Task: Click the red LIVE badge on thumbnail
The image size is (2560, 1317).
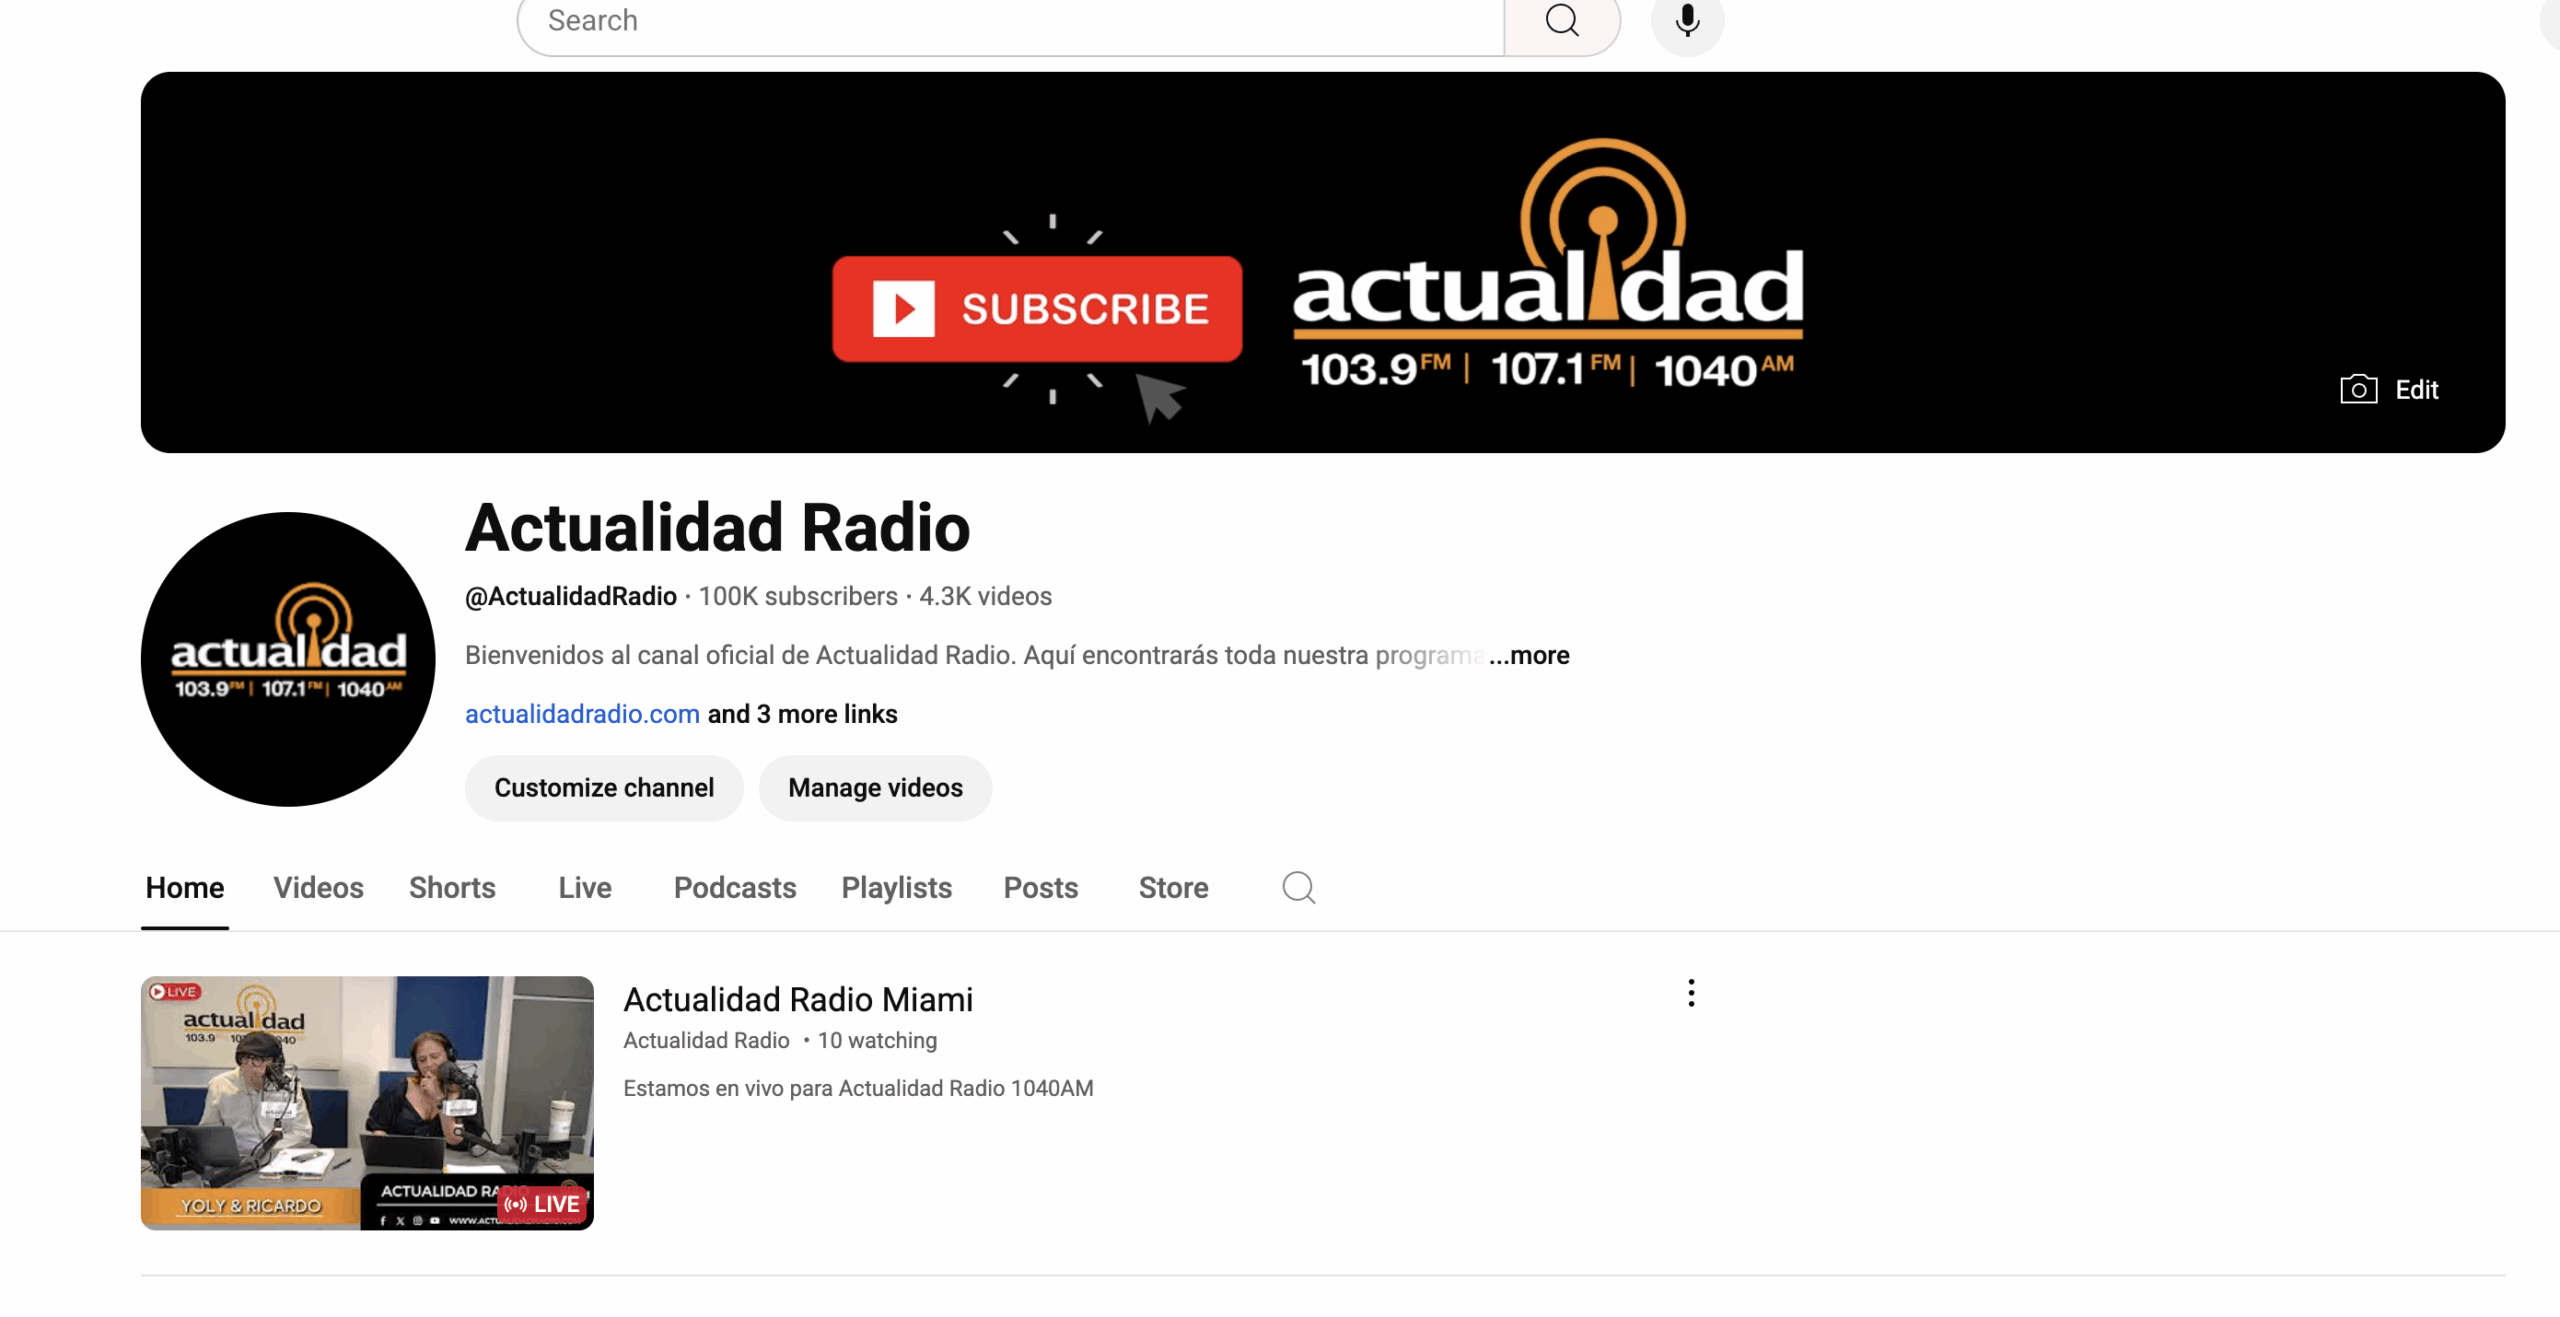Action: tap(543, 1204)
